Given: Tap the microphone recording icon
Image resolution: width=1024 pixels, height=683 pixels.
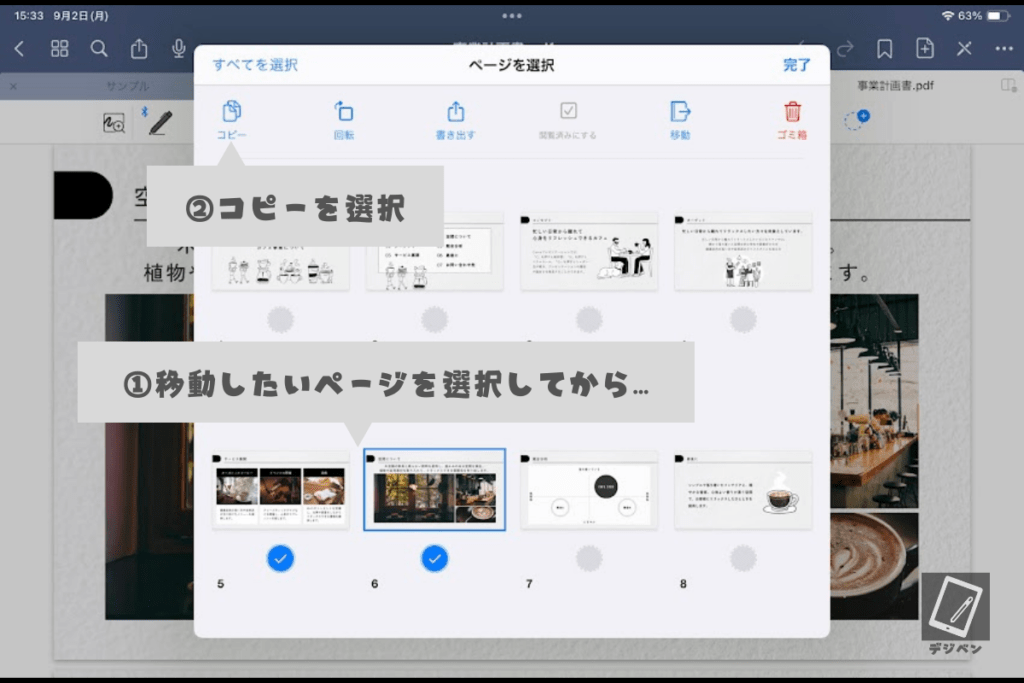Looking at the screenshot, I should pos(178,48).
